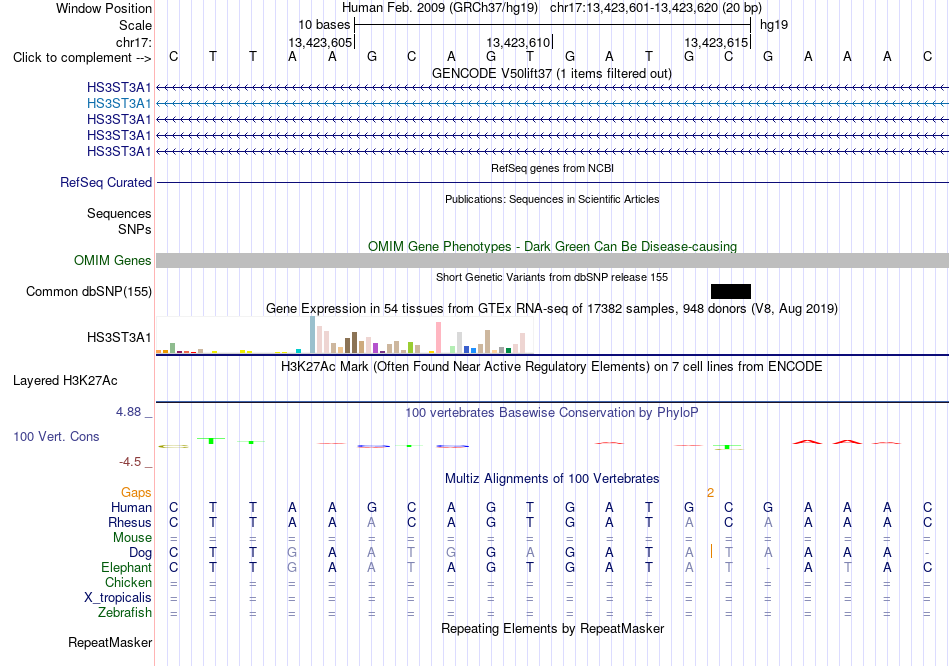The image size is (950, 666).
Task: Open 'Short Genetic Variants from dbSNP release 155'
Action: pos(552,277)
